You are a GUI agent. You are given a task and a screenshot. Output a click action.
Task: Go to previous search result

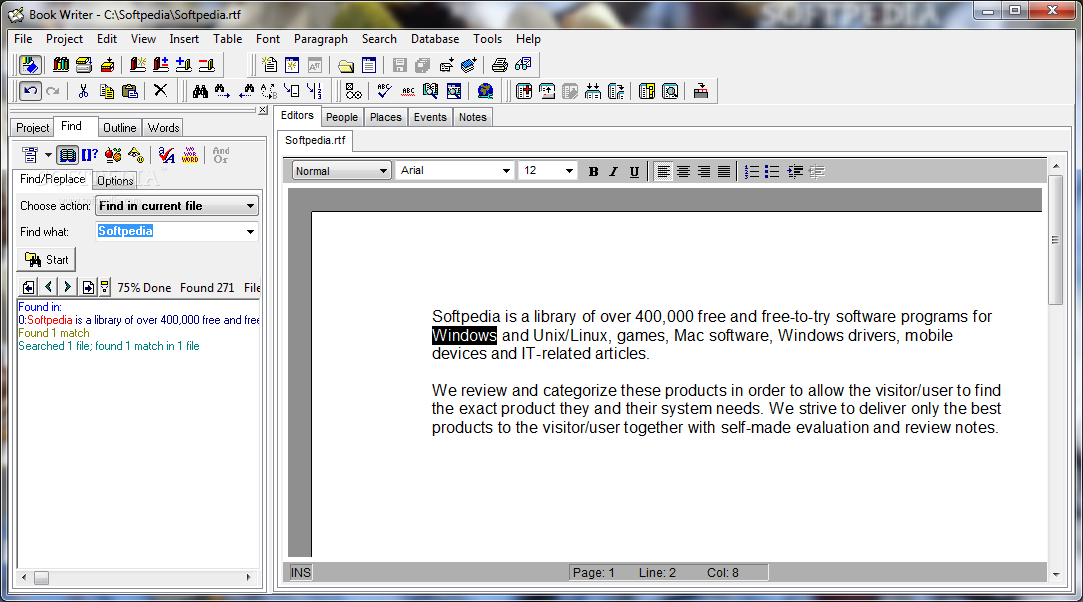click(x=48, y=287)
